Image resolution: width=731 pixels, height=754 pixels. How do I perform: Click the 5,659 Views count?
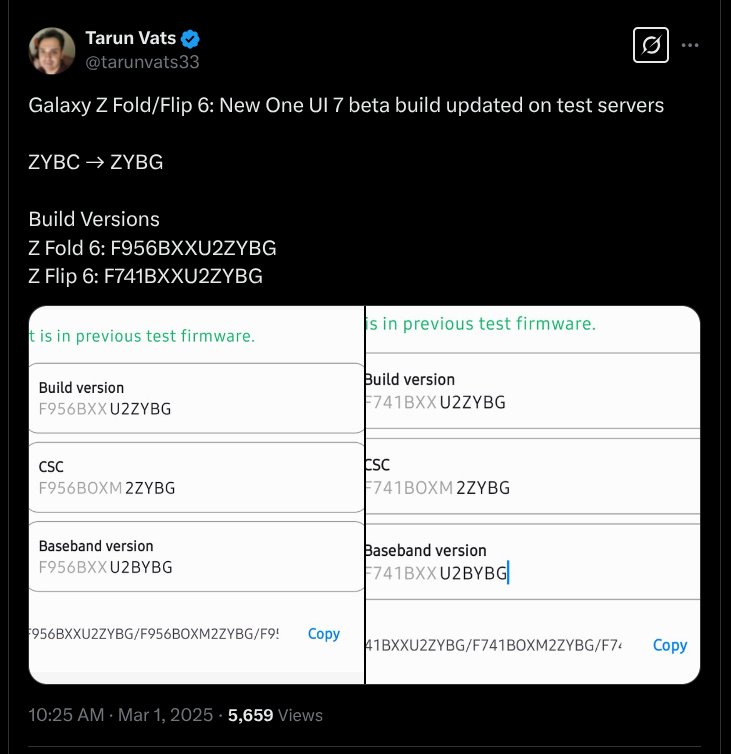pos(275,715)
